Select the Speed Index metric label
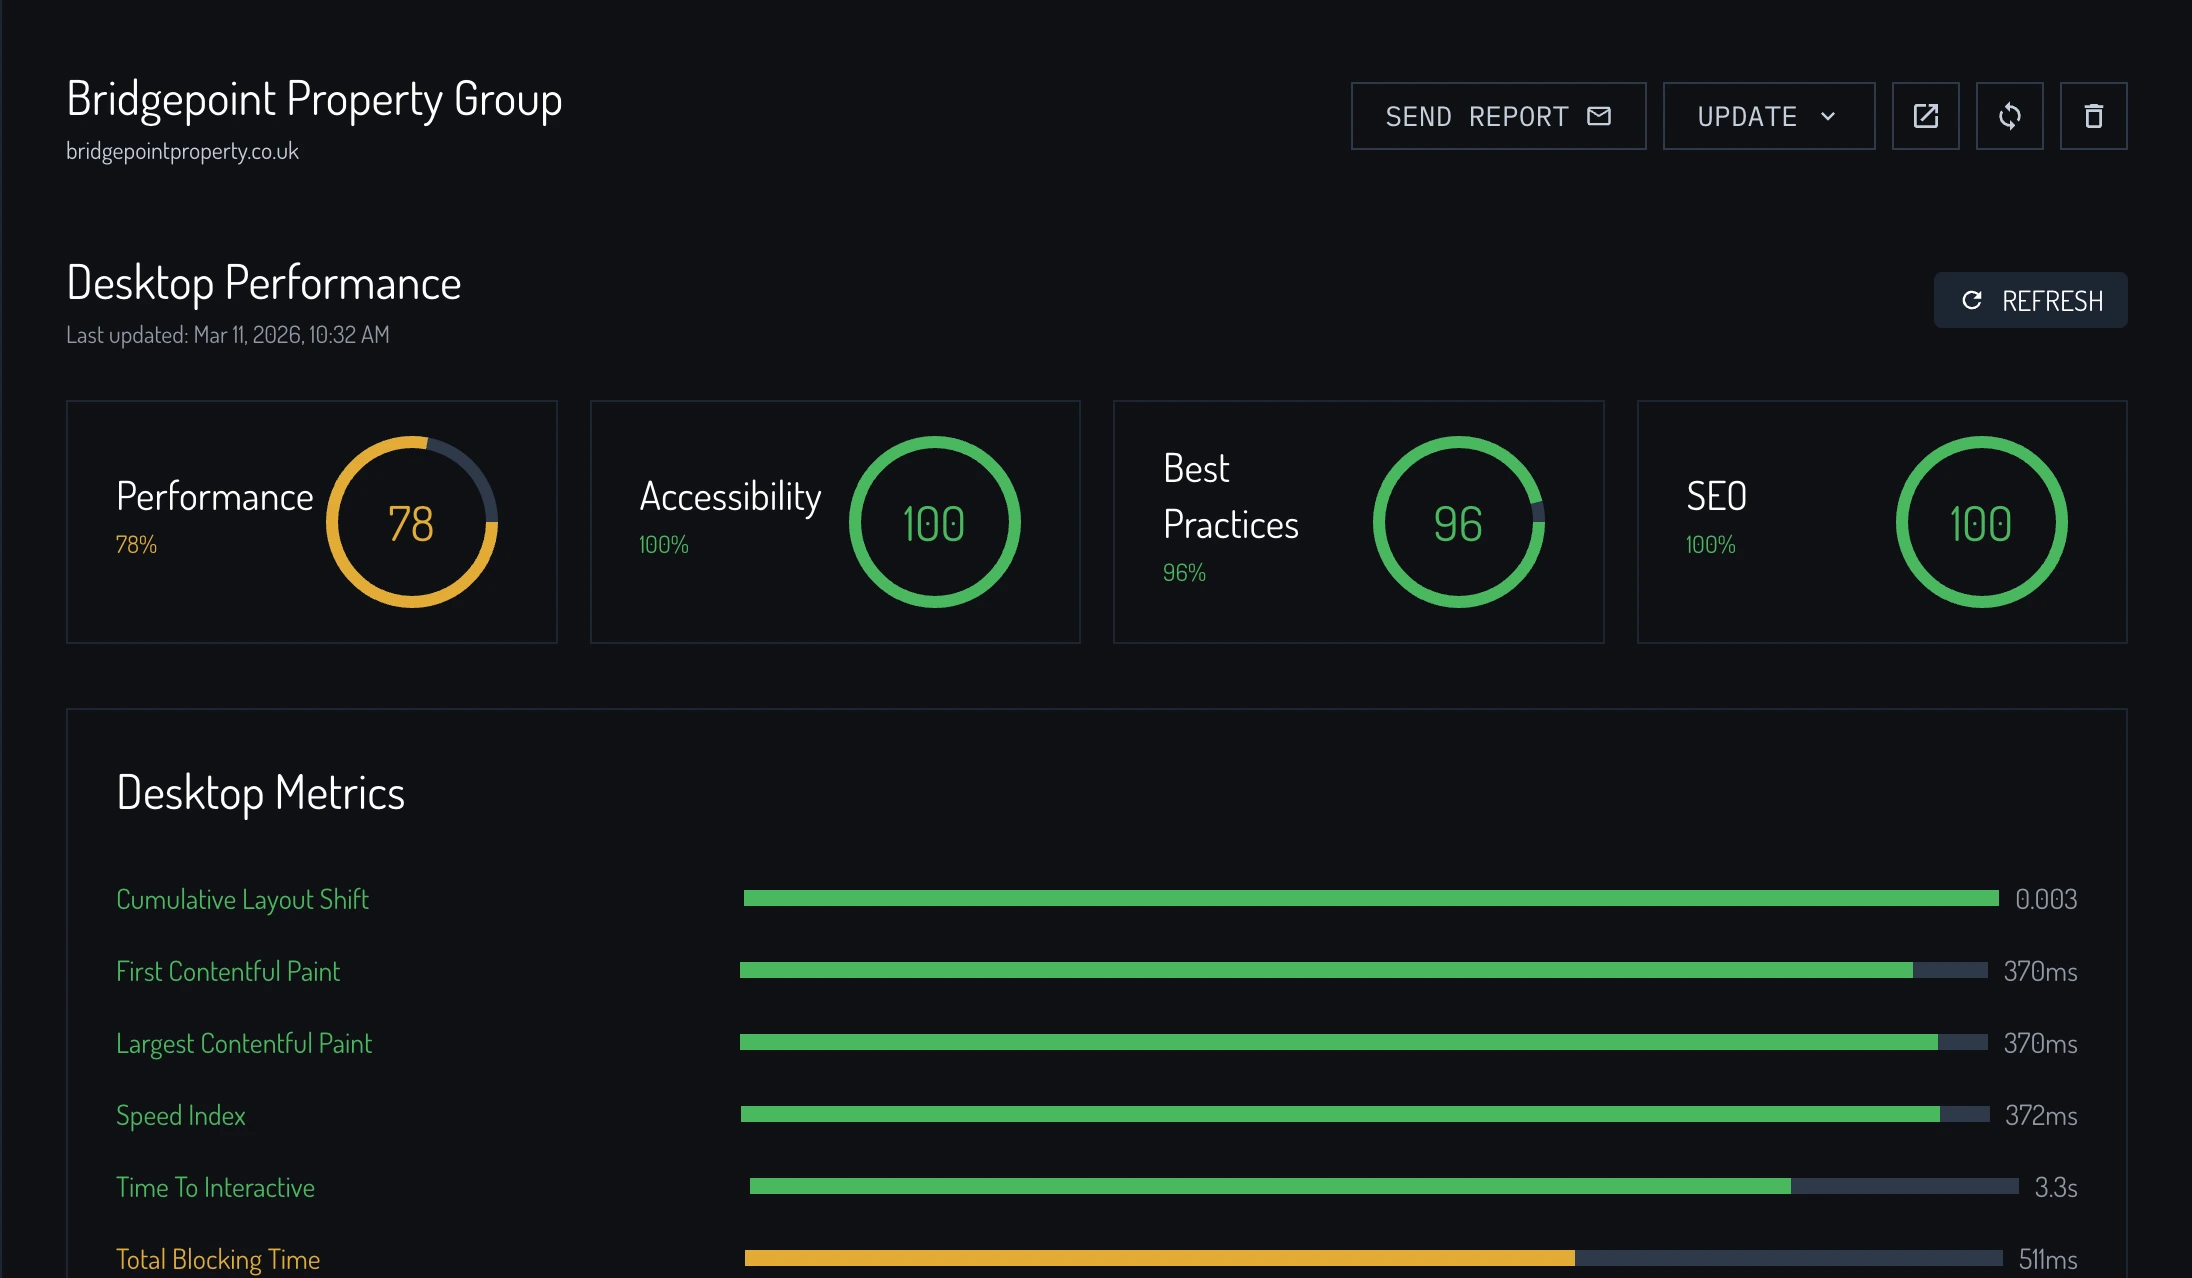Viewport: 2192px width, 1278px height. [x=181, y=1115]
